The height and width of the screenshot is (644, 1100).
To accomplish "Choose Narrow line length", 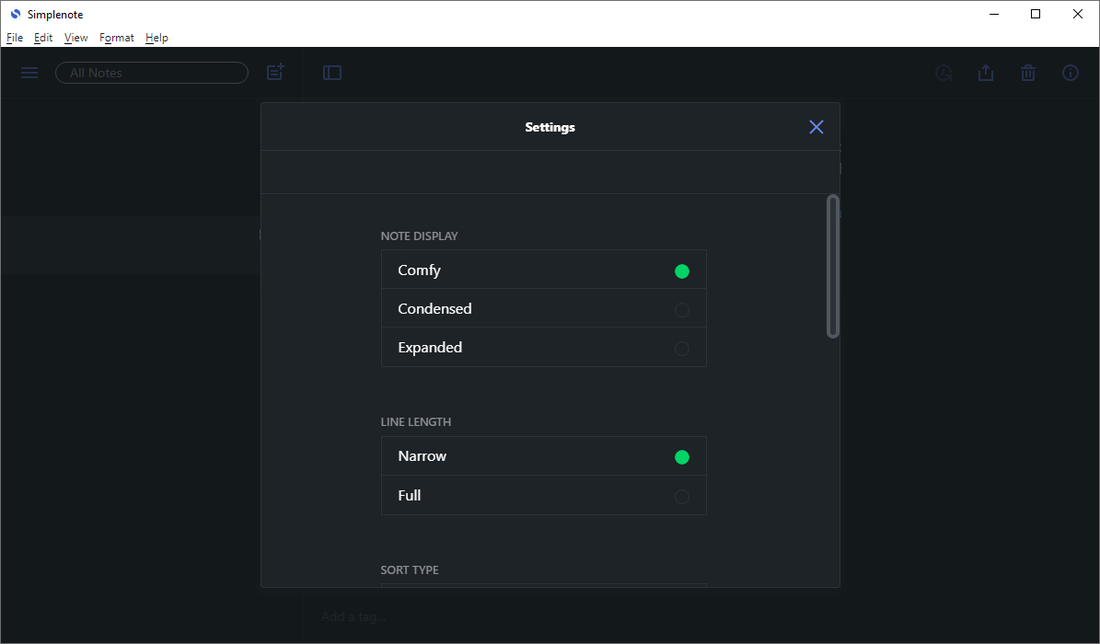I will pos(543,456).
